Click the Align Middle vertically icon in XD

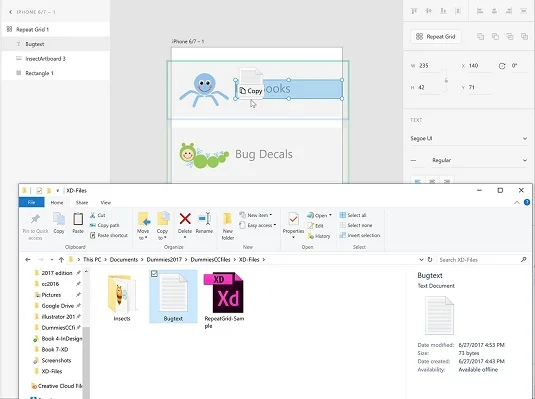click(429, 11)
